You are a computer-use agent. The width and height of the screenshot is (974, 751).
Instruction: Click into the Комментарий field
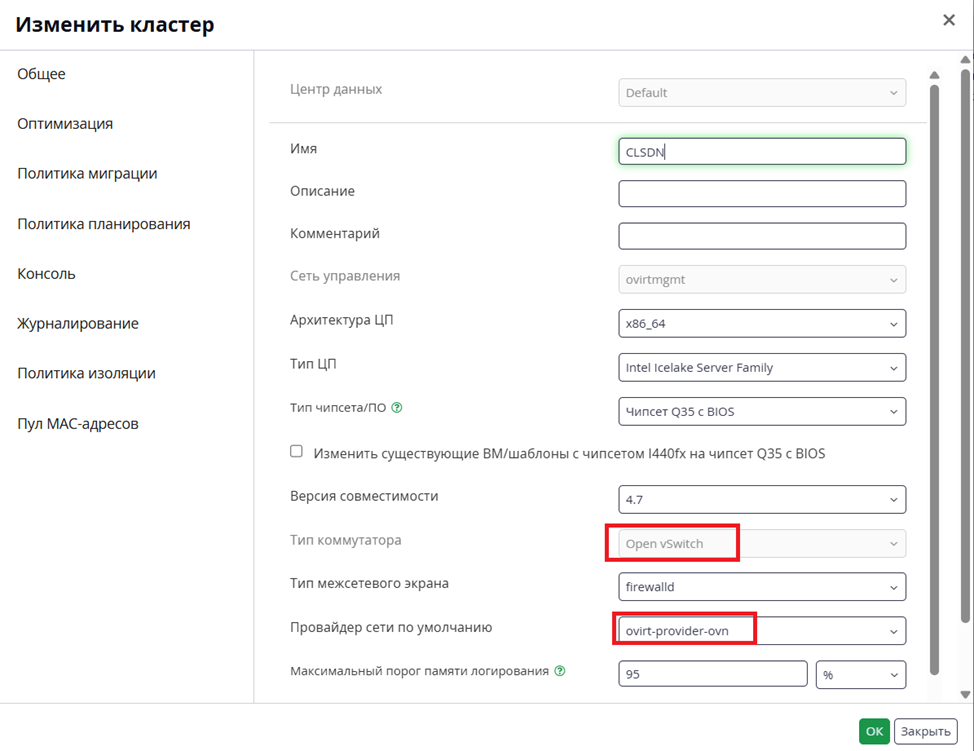[x=762, y=236]
